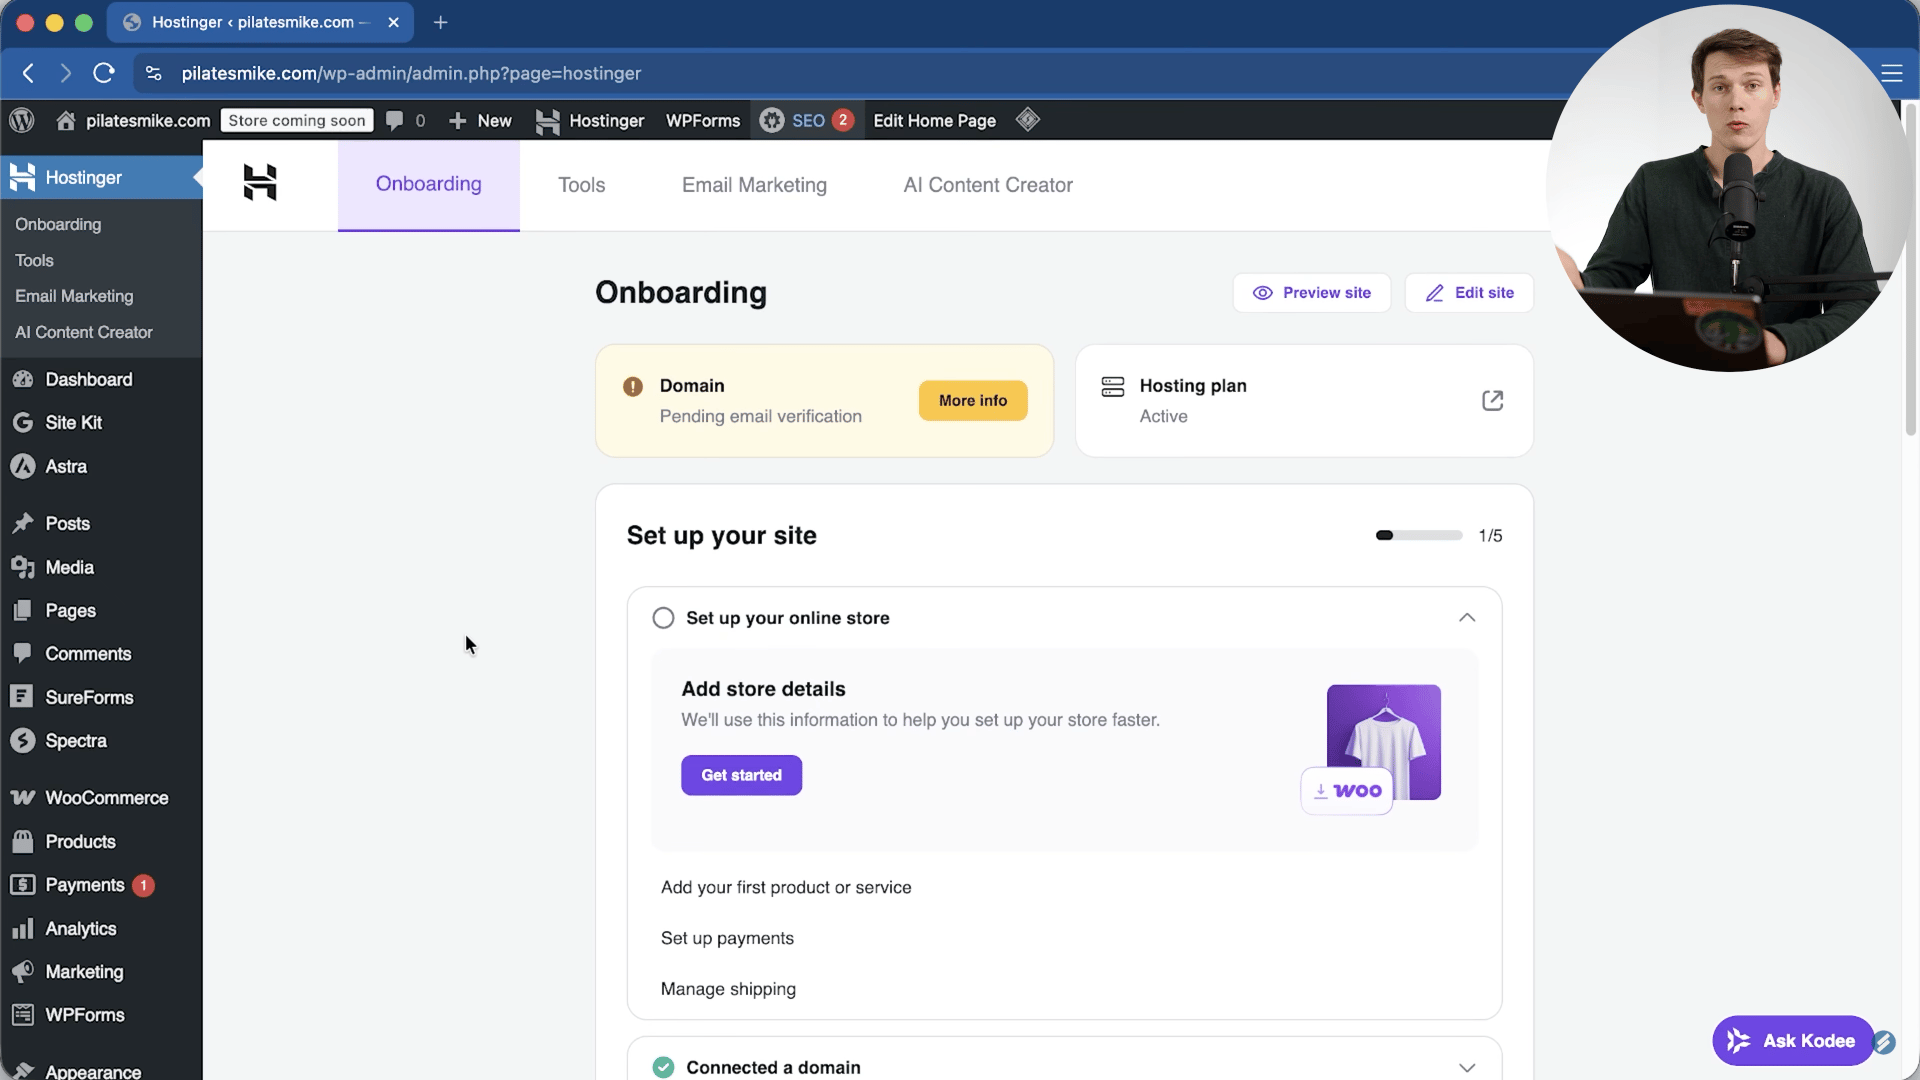Reload the browser page
Screen dimensions: 1920x1080
104,73
